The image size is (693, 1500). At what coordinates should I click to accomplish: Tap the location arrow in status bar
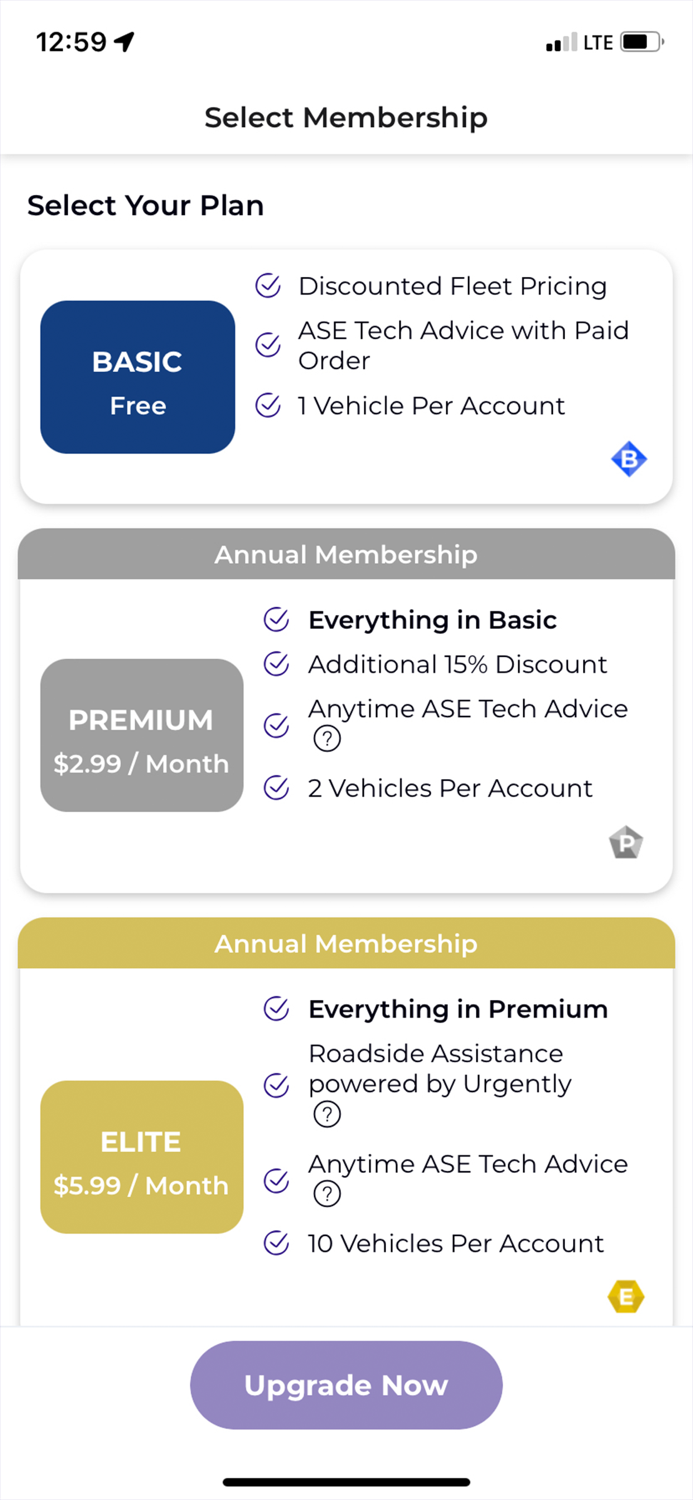124,42
